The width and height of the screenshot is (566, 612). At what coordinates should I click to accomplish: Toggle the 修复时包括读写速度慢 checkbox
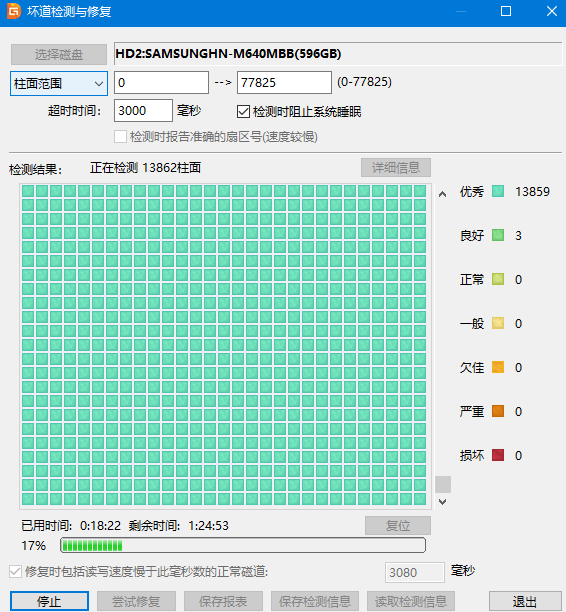[x=15, y=572]
